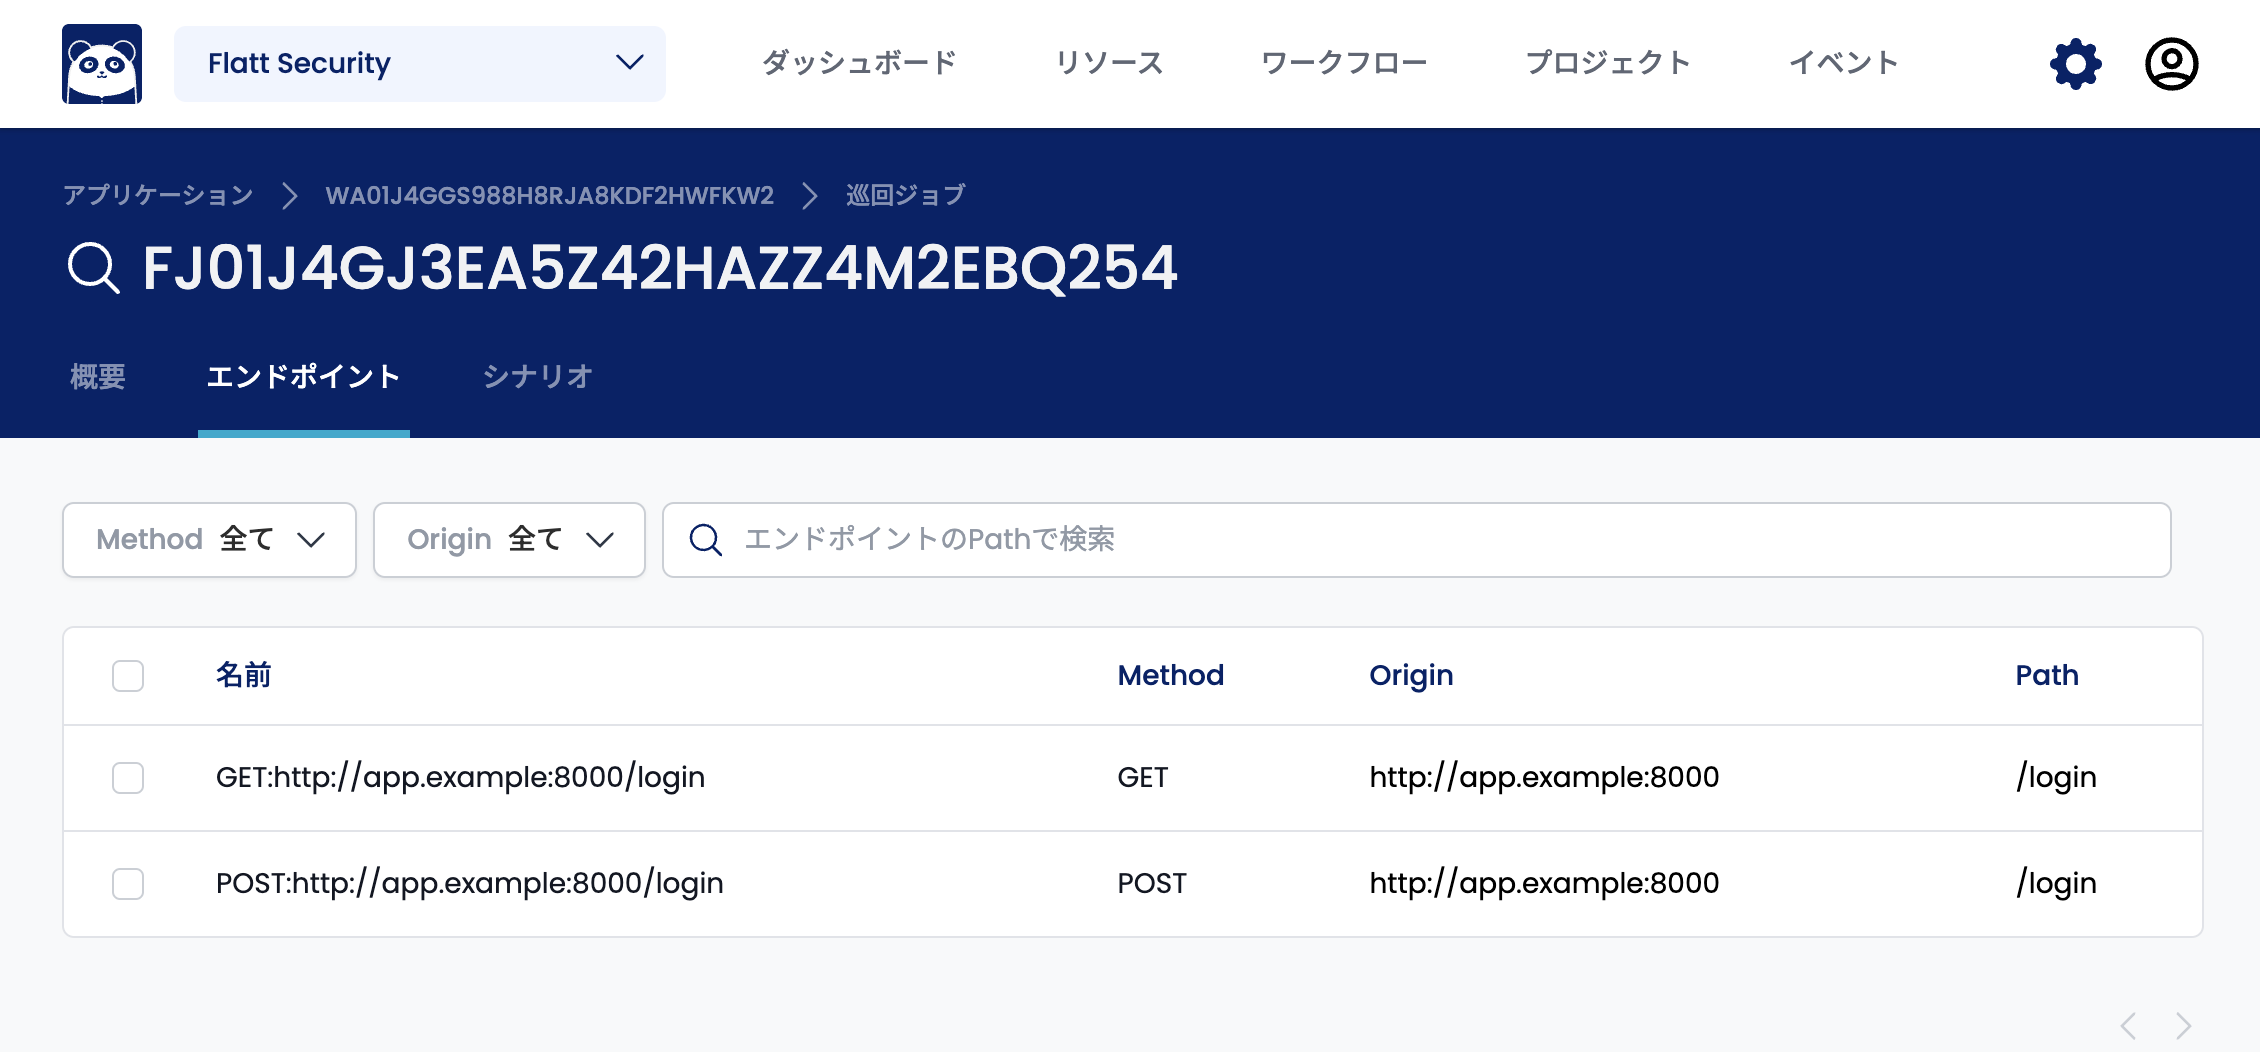Check the GET login endpoint row checkbox

pyautogui.click(x=128, y=778)
